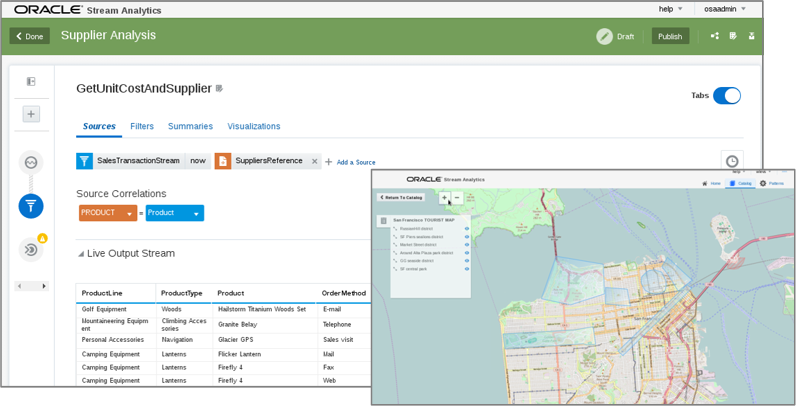Select the Hailstorm Titanium Woods Set cell
Screen dimensions: 800x410
tap(262, 309)
